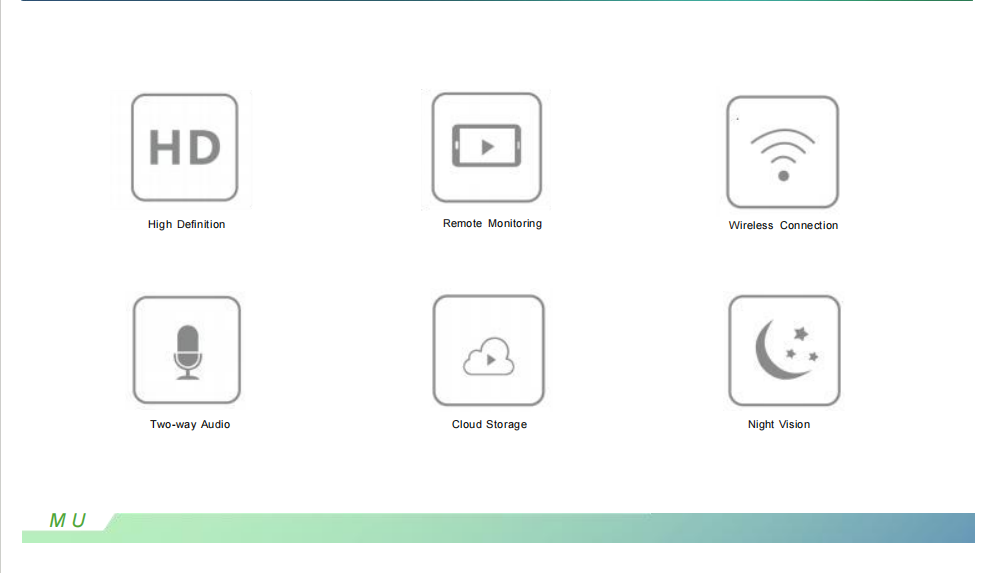Click the HD High Definition icon
This screenshot has height=573, width=993.
click(x=184, y=148)
